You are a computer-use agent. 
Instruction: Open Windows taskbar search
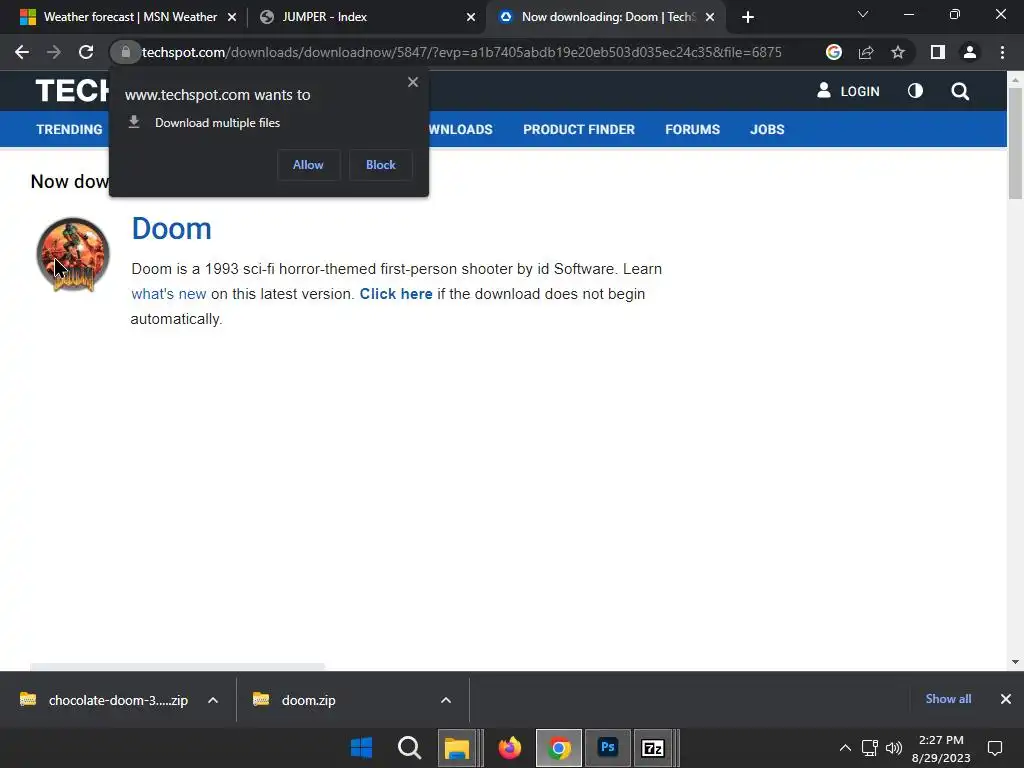coord(409,748)
